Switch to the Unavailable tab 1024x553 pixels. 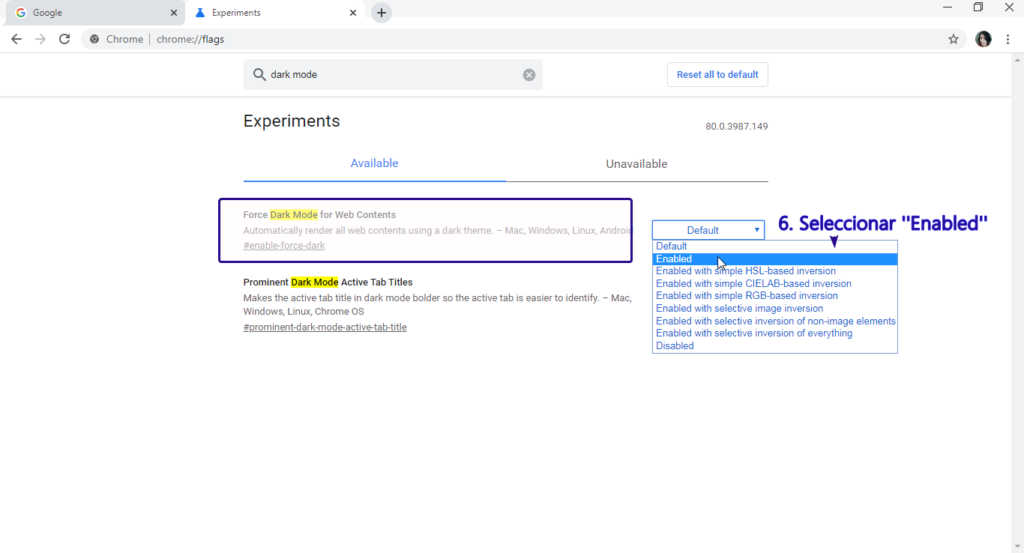pyautogui.click(x=636, y=164)
